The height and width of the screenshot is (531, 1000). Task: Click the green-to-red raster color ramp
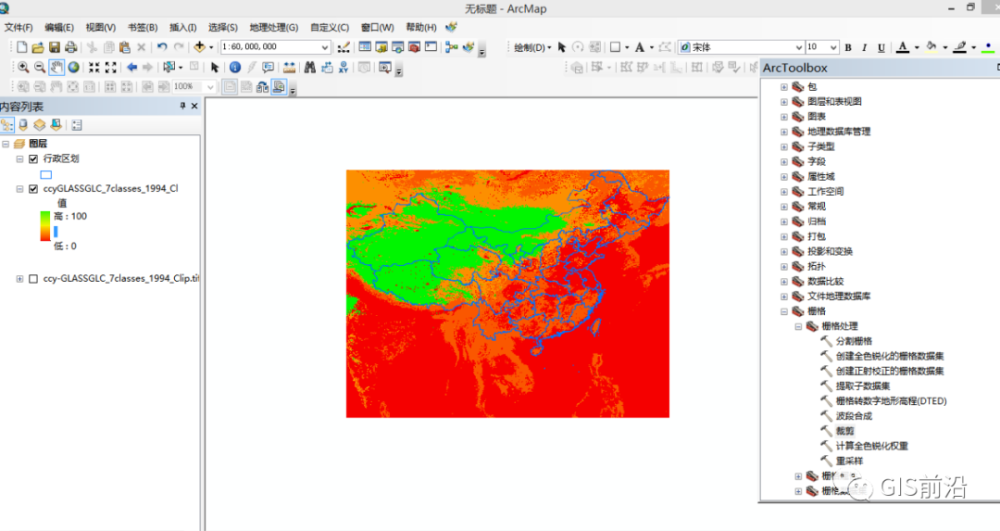pyautogui.click(x=45, y=226)
